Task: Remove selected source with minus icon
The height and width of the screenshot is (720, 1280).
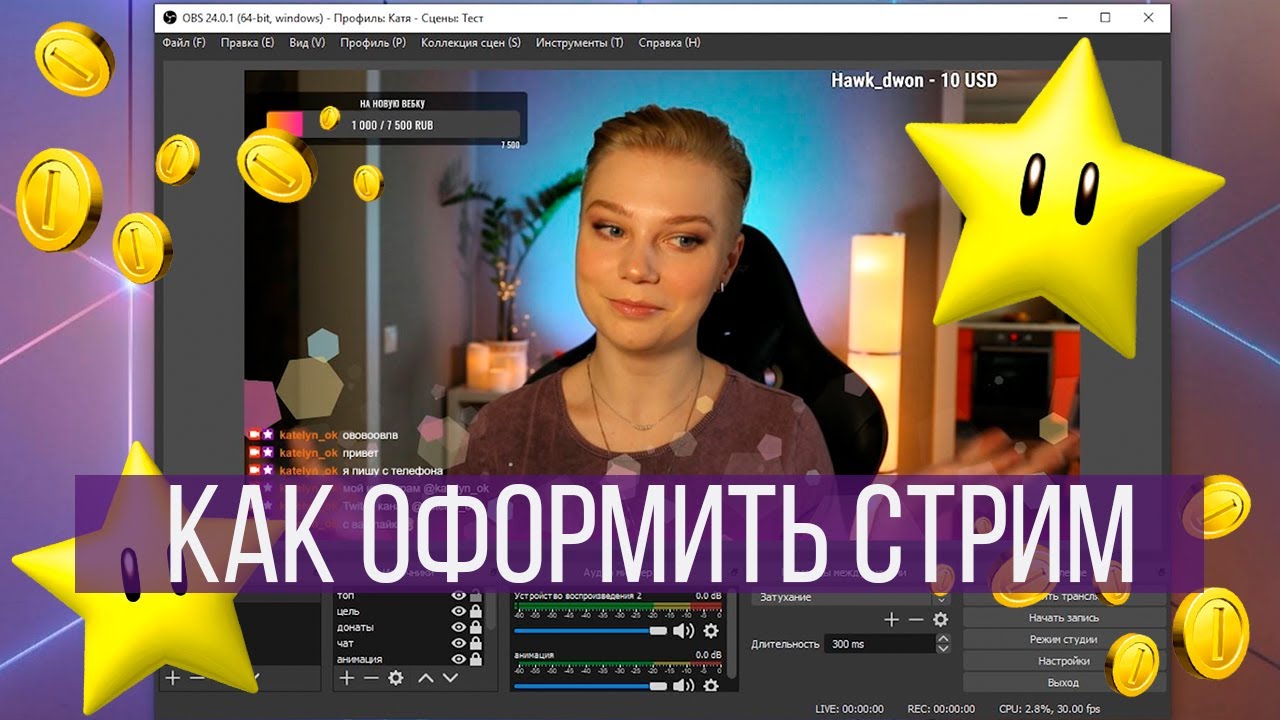Action: tap(371, 678)
